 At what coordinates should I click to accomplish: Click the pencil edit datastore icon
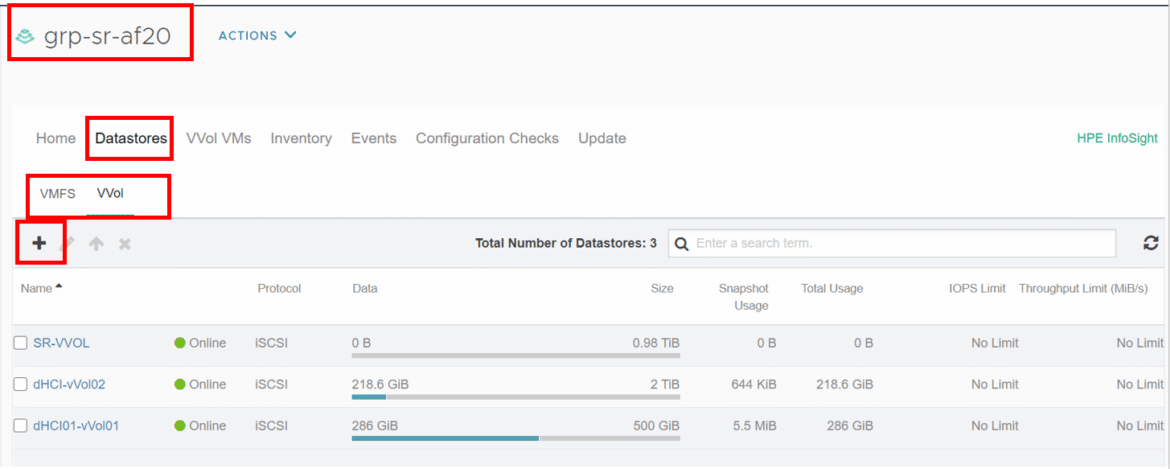(x=68, y=244)
